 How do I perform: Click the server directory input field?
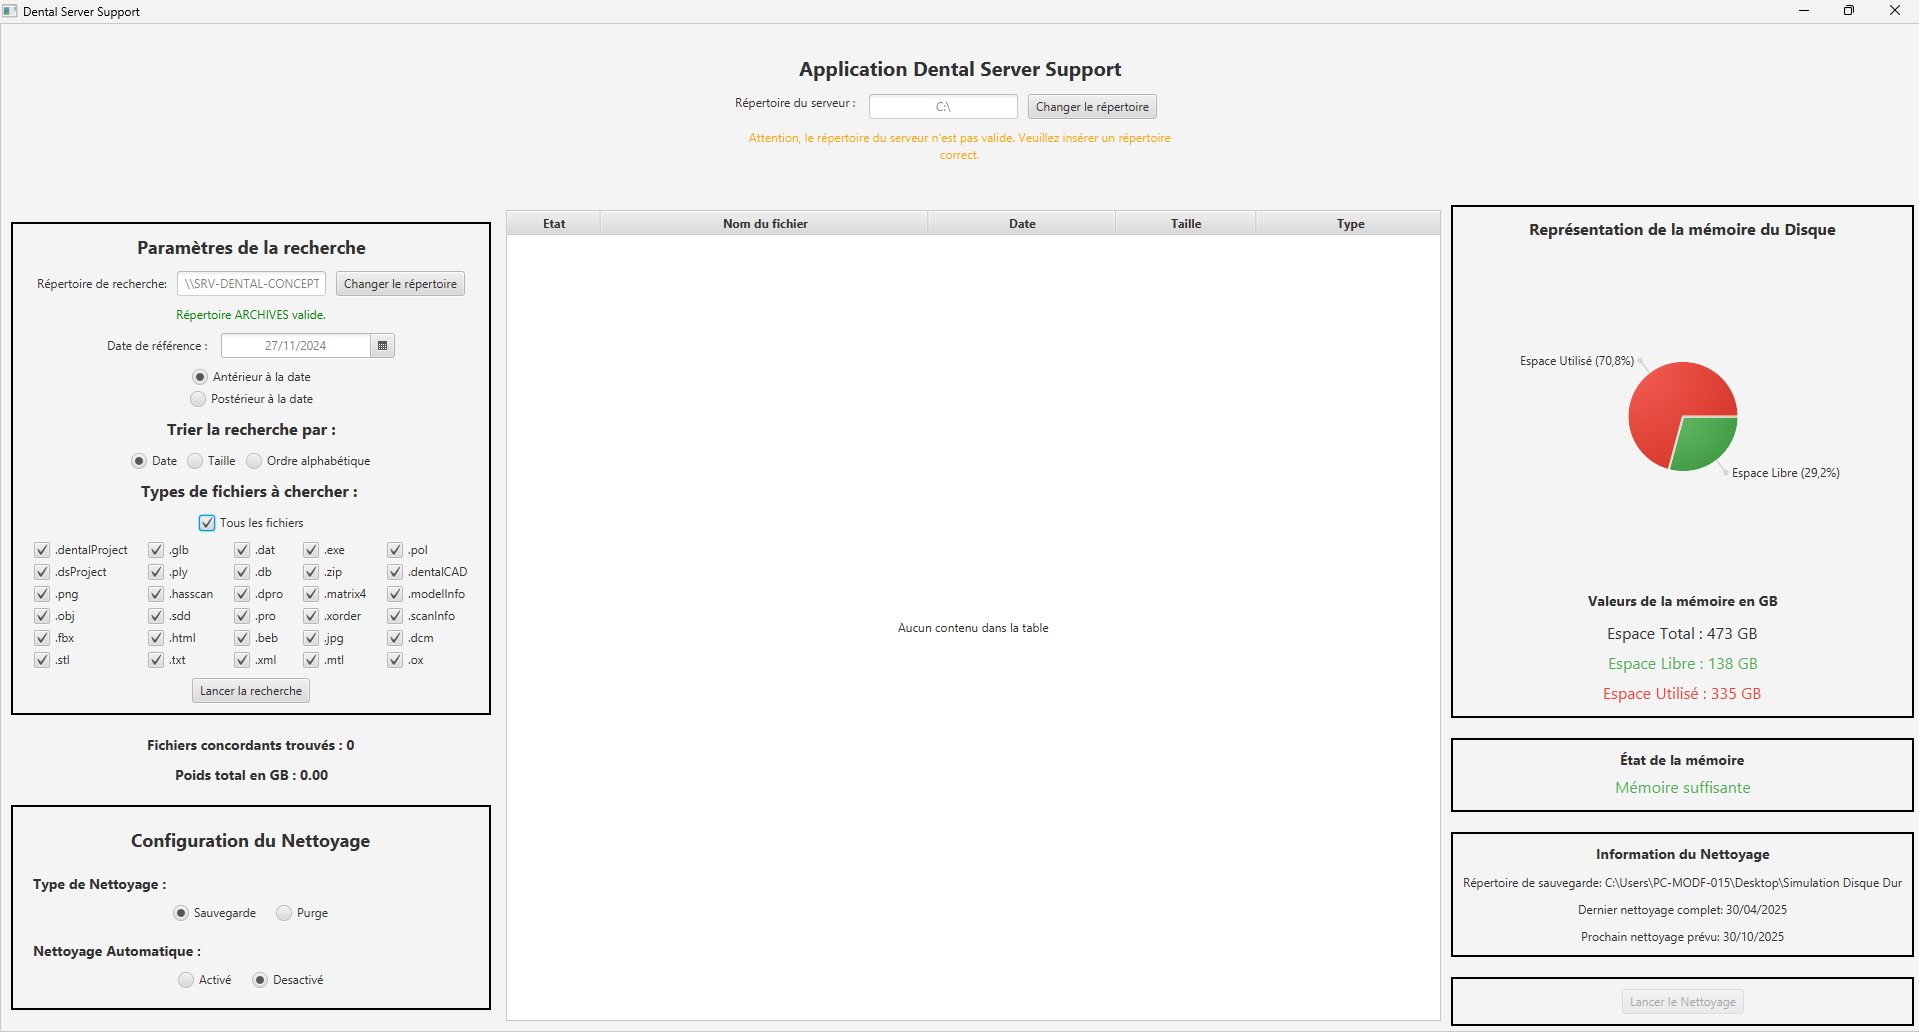[x=941, y=106]
